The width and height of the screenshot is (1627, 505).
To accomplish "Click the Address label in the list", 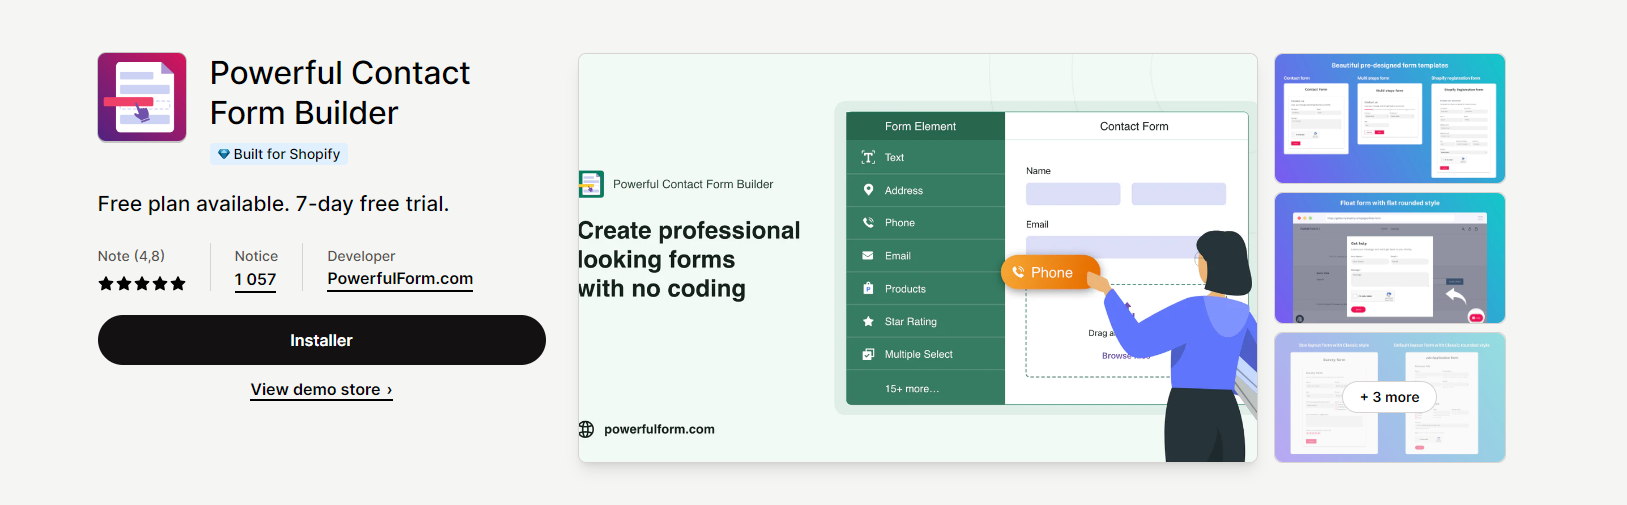I will point(904,190).
